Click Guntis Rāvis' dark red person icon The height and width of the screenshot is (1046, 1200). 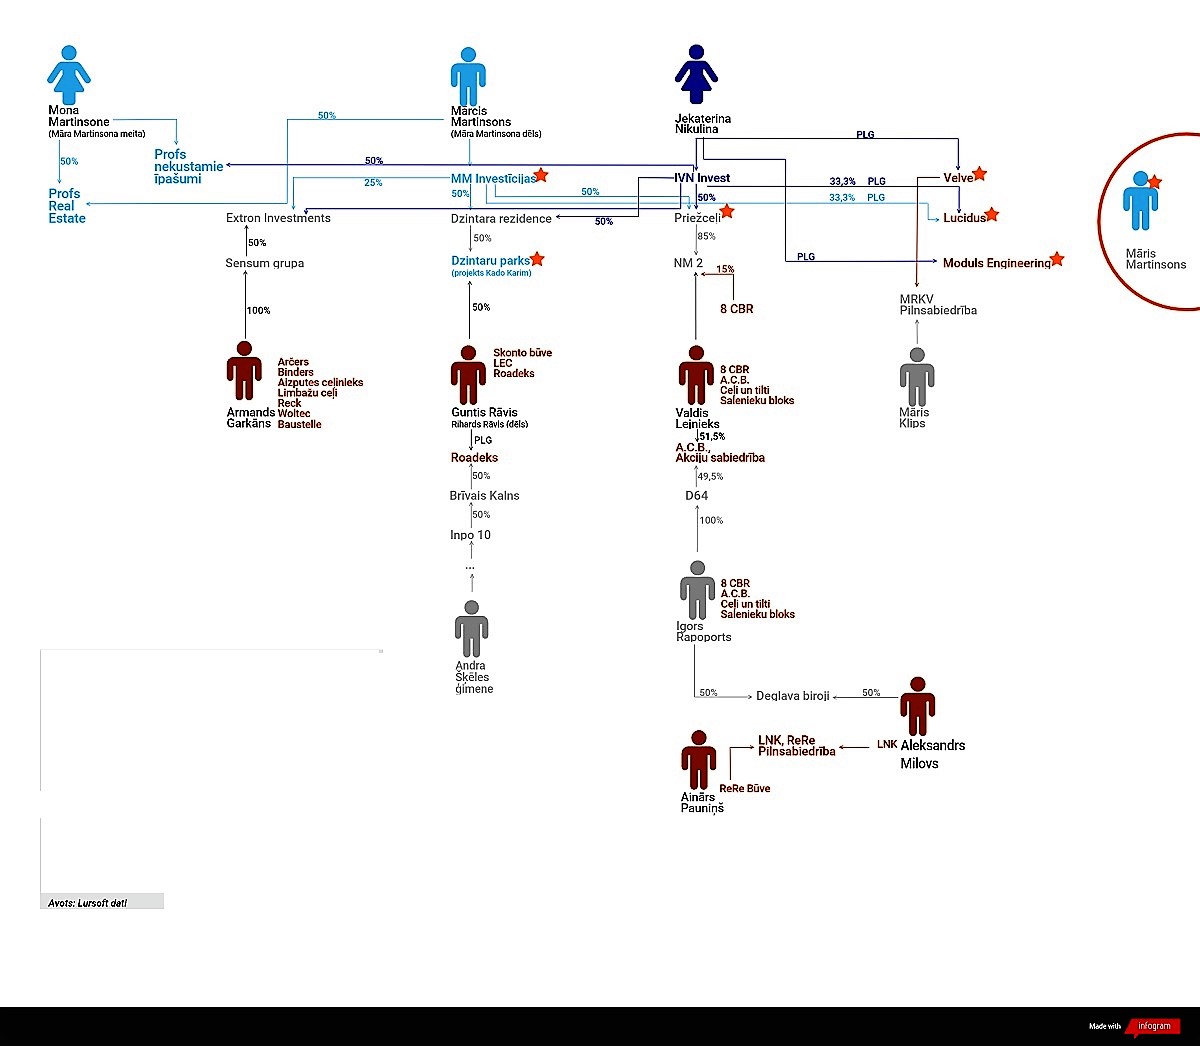coord(468,376)
